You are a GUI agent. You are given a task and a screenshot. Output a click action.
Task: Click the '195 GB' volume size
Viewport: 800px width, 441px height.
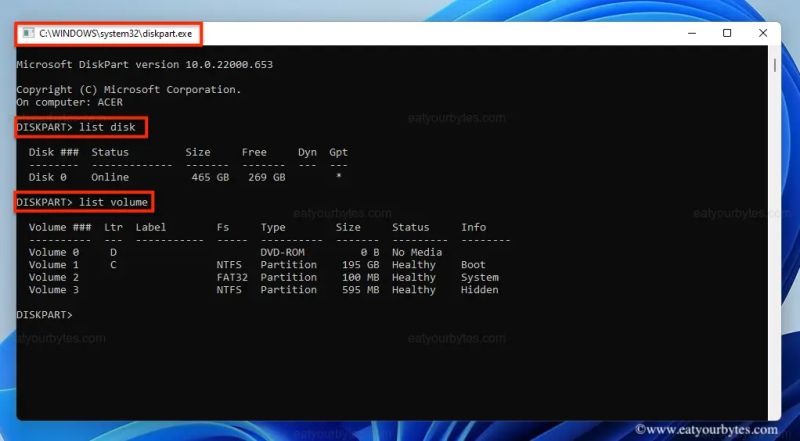(x=360, y=265)
